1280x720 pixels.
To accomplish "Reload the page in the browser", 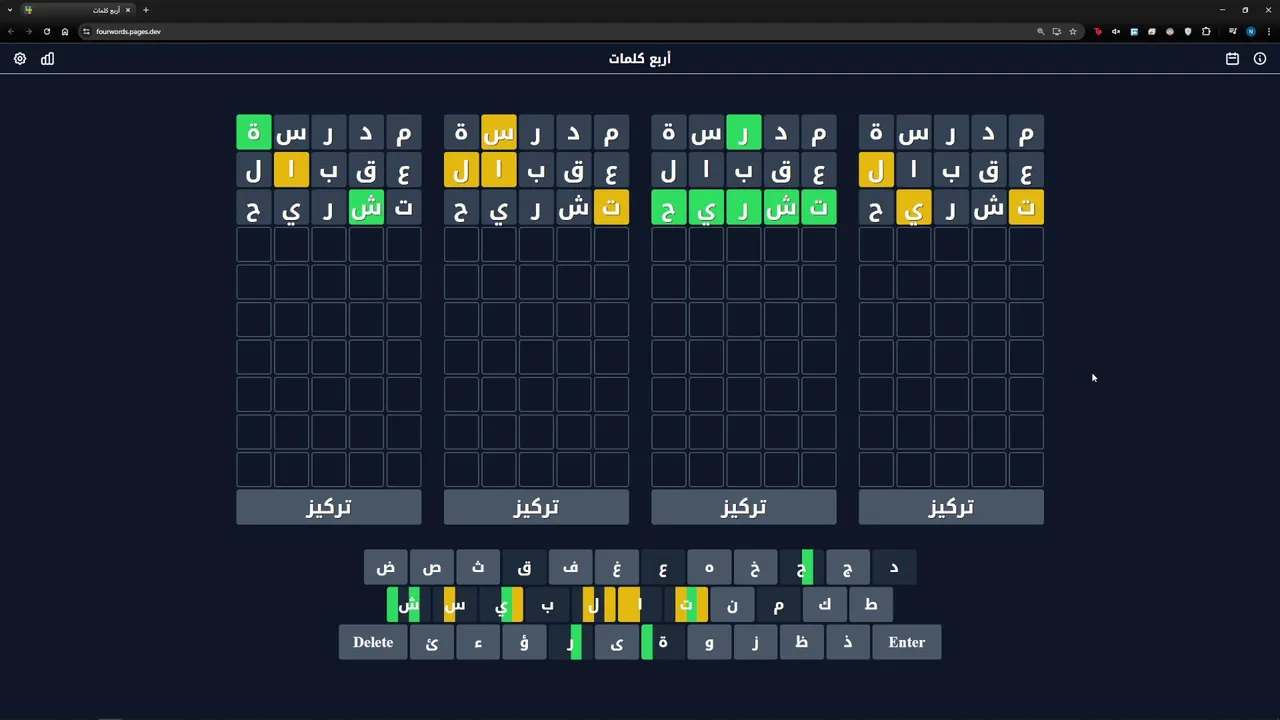I will tap(47, 31).
